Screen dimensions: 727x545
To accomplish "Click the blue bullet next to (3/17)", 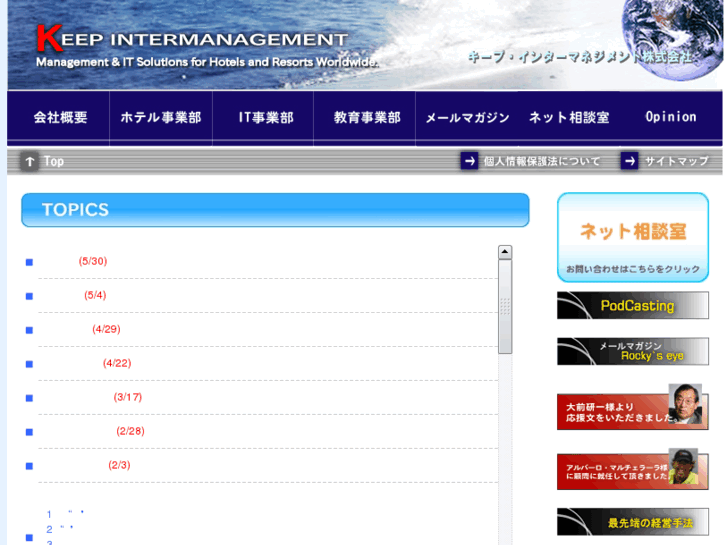I will coord(29,398).
